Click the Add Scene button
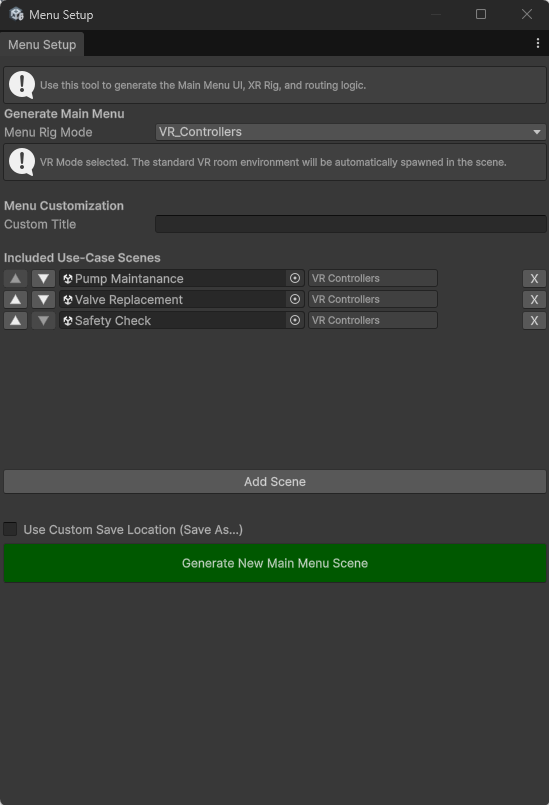The height and width of the screenshot is (805, 549). (x=275, y=482)
